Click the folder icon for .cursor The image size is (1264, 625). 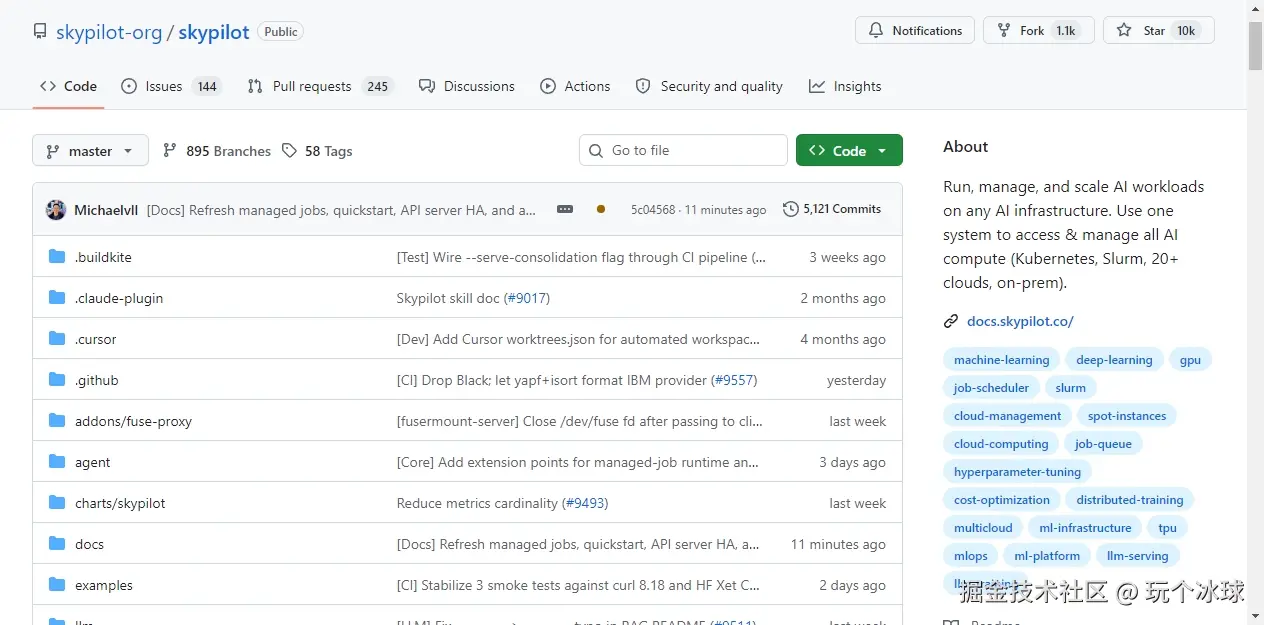[57, 339]
